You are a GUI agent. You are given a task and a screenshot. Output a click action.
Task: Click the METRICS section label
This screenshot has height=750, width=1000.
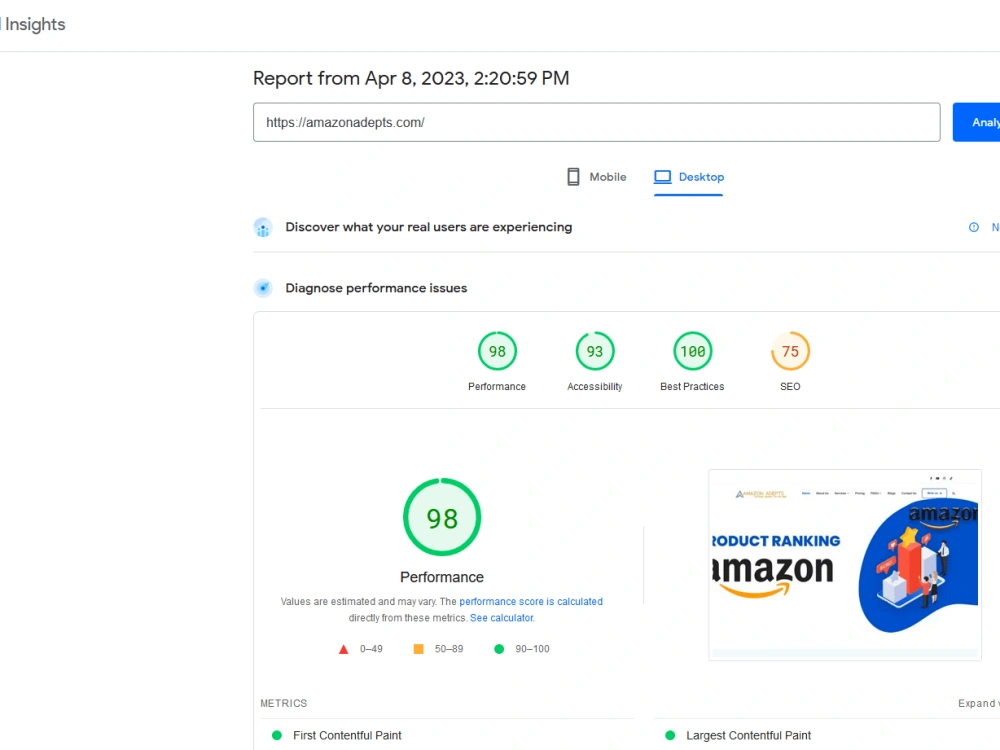pyautogui.click(x=284, y=703)
